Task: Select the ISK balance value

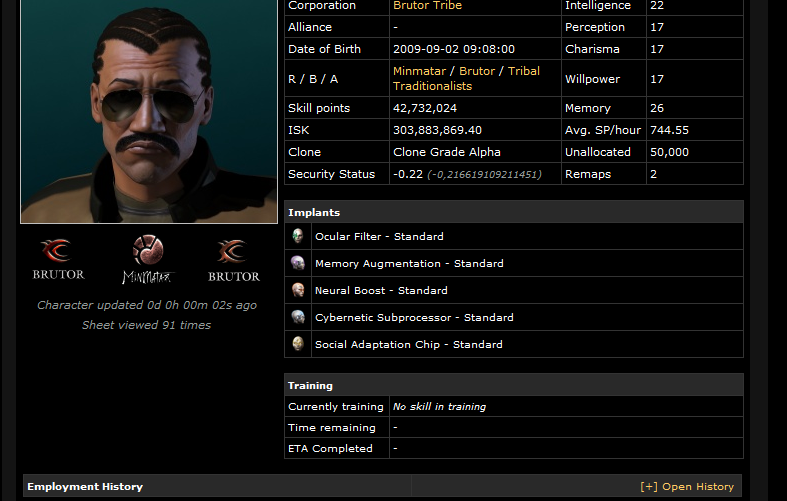Action: coord(437,130)
